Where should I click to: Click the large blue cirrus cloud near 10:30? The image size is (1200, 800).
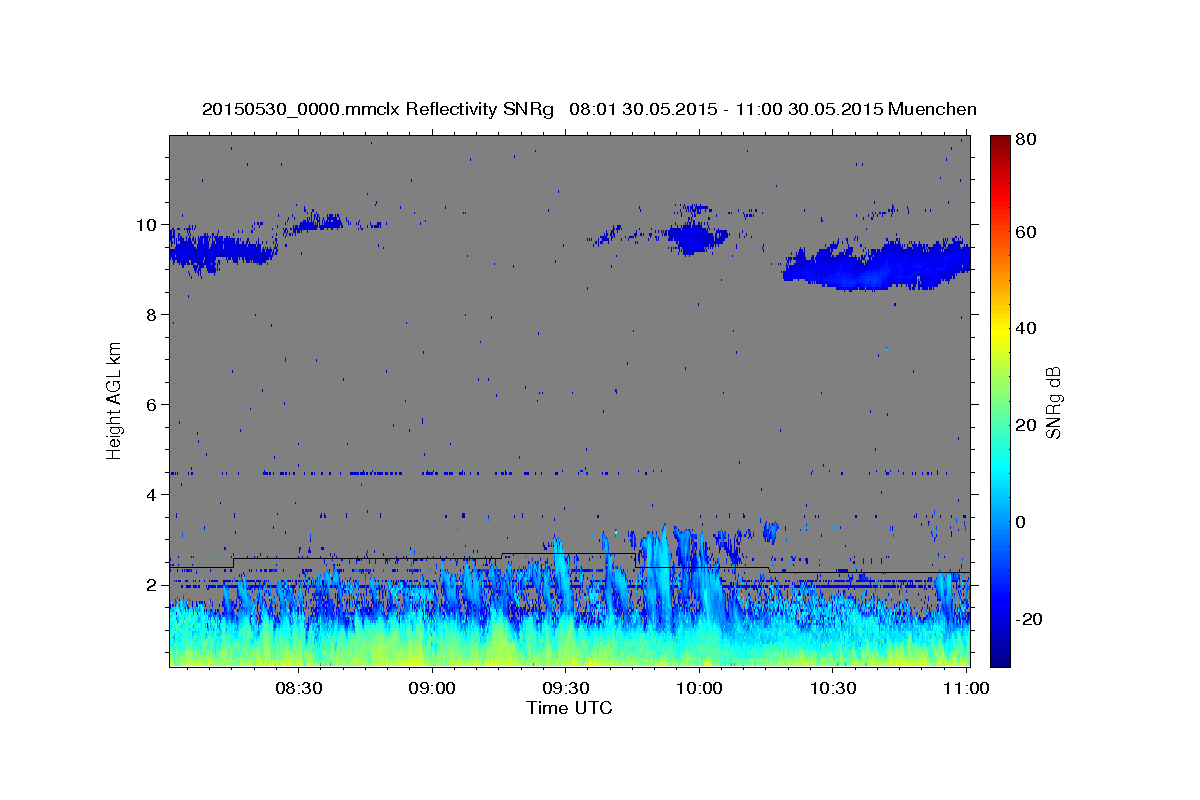click(x=877, y=265)
